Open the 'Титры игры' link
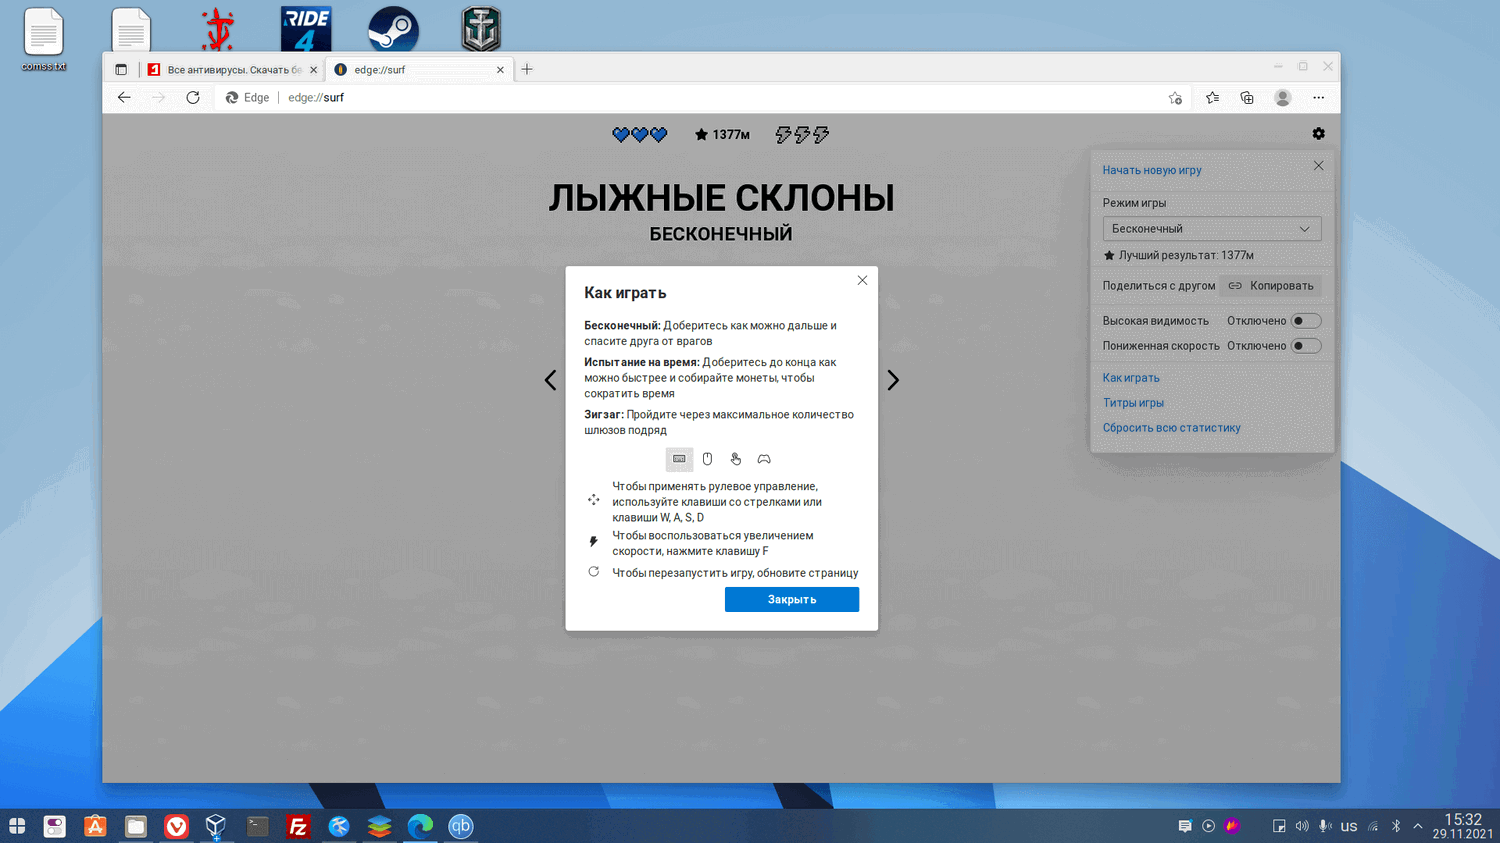The image size is (1500, 843). 1133,403
